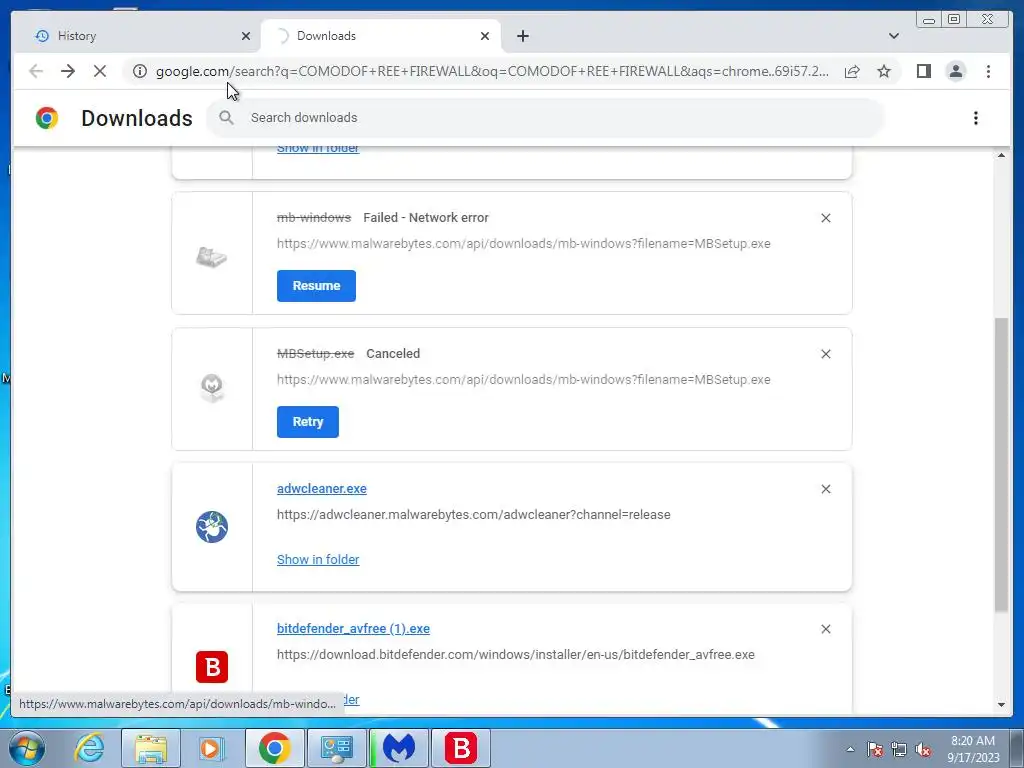Click the Chrome logo beside Downloads
The image size is (1024, 768).
coord(46,118)
